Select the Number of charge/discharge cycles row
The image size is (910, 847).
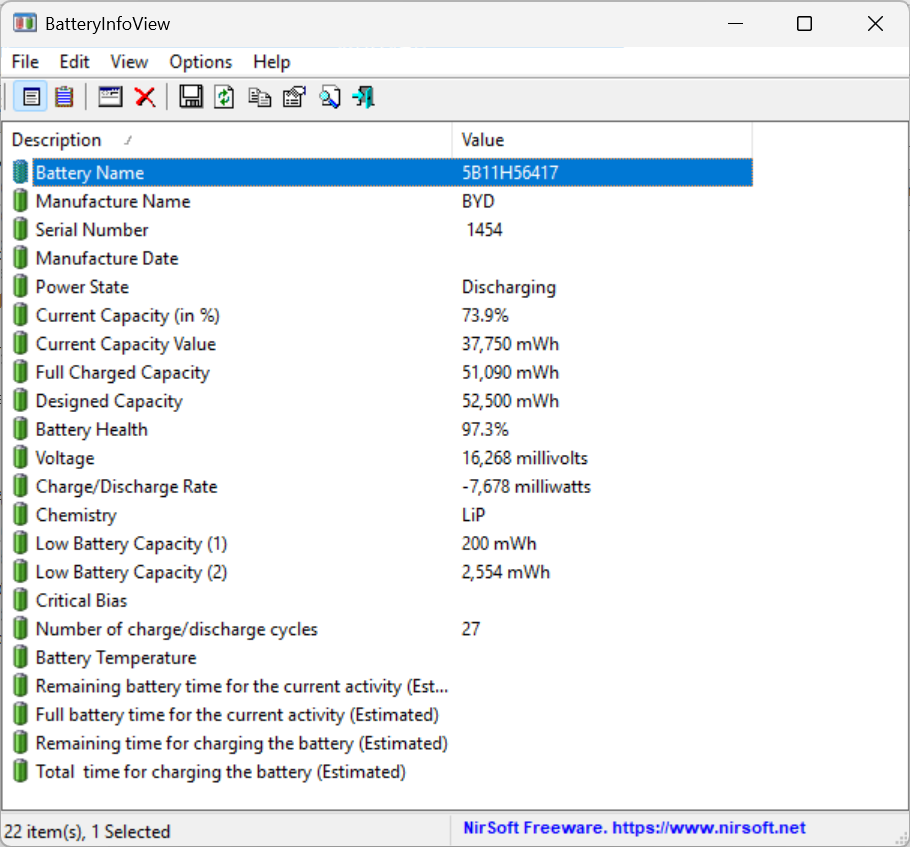(x=176, y=630)
